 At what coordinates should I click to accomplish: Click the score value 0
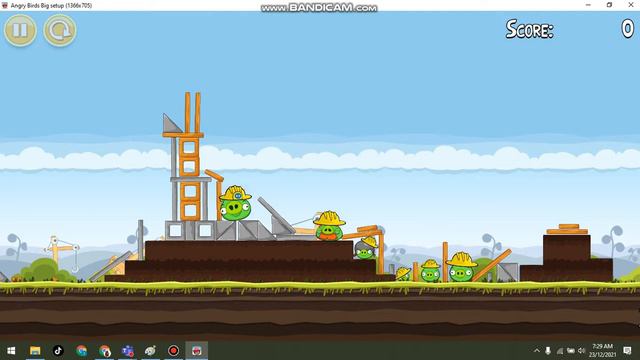628,29
